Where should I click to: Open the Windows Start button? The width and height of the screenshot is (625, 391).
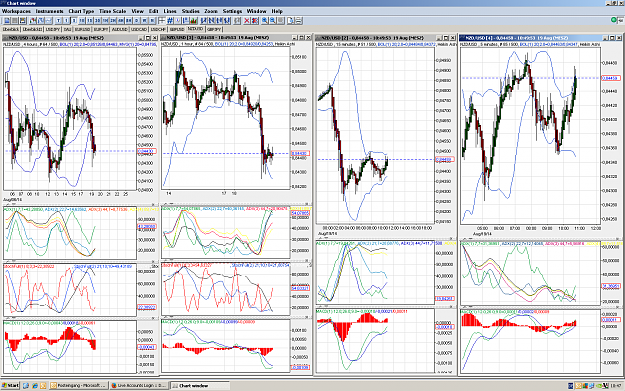pyautogui.click(x=10, y=385)
